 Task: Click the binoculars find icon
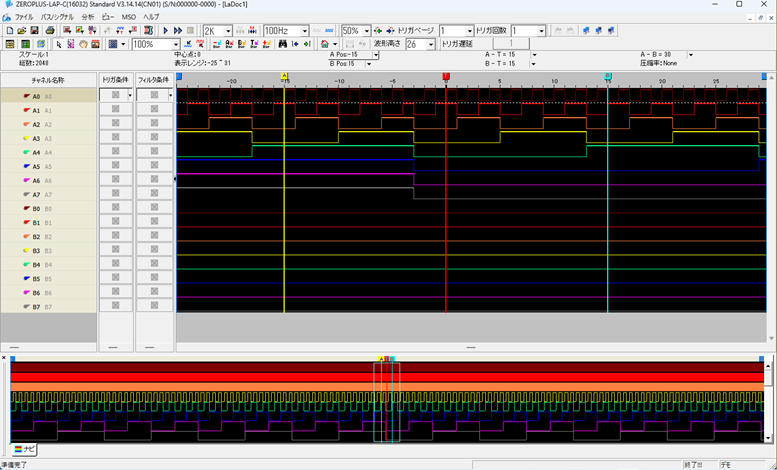[282, 44]
